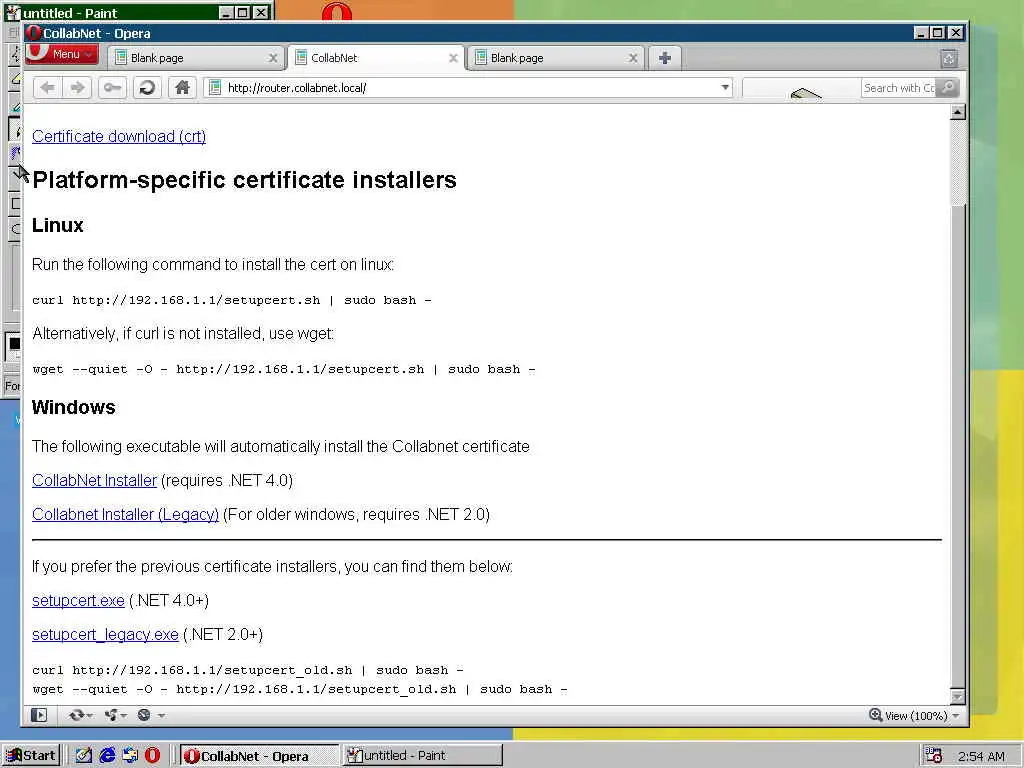The height and width of the screenshot is (768, 1024).
Task: Open Collabnet Installer (Legacy) link
Action: click(x=125, y=515)
